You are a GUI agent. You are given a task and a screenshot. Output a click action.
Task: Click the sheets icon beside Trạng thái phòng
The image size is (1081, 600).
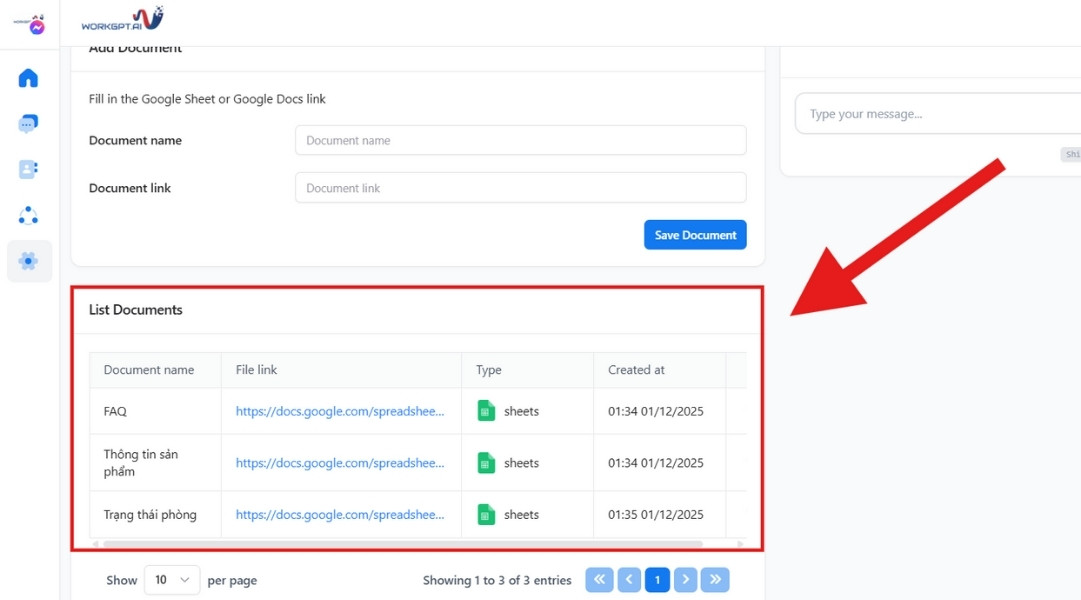click(x=486, y=514)
